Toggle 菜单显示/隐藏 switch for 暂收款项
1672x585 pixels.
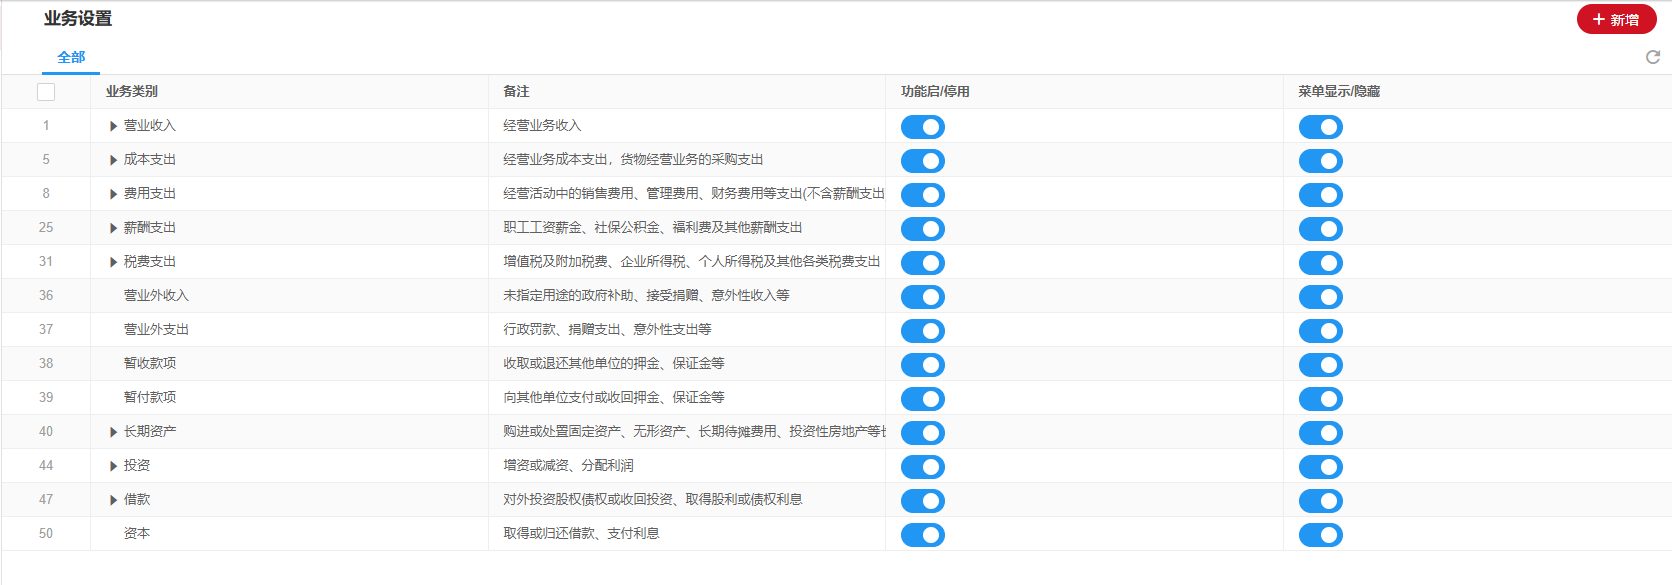click(x=1321, y=365)
